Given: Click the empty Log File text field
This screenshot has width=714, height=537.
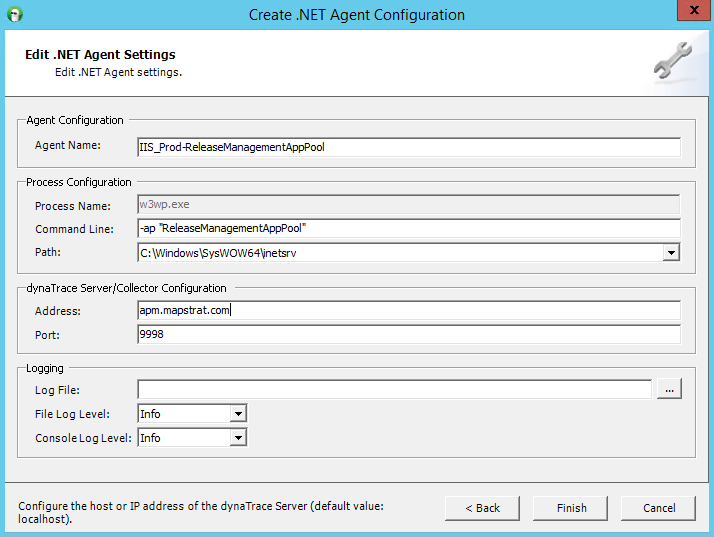Looking at the screenshot, I should 394,390.
